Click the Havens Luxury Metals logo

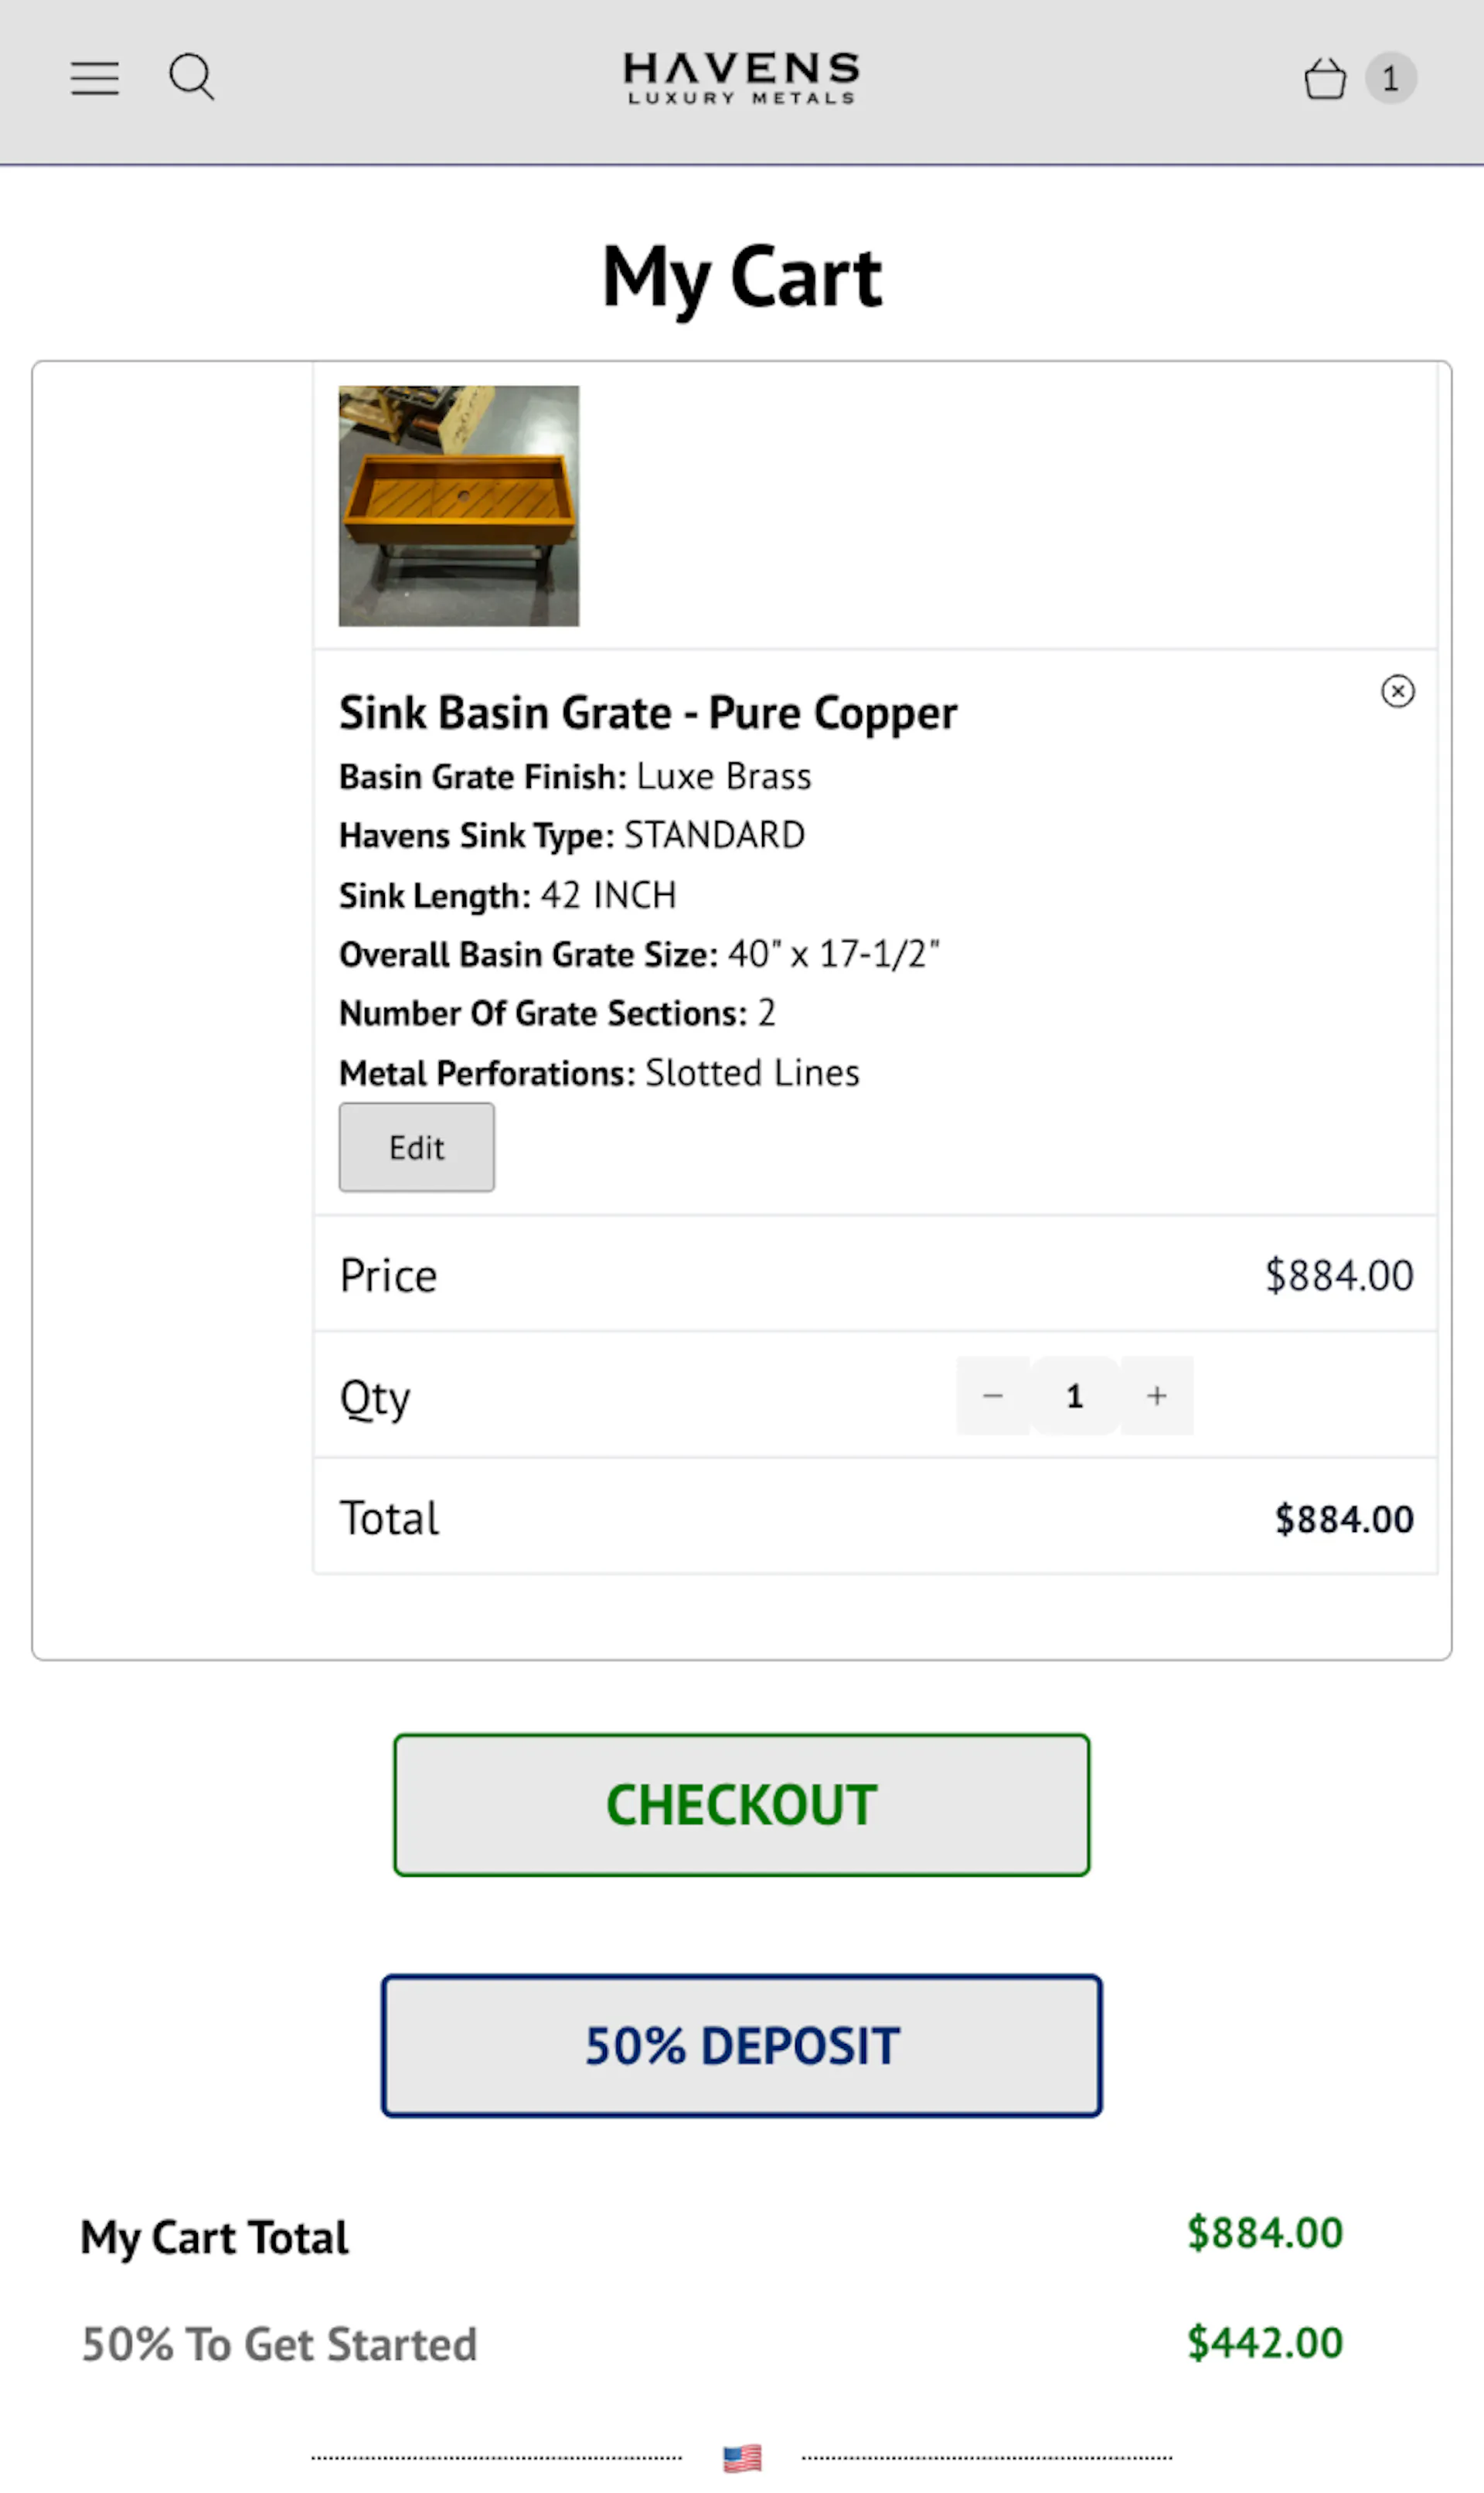[x=740, y=77]
